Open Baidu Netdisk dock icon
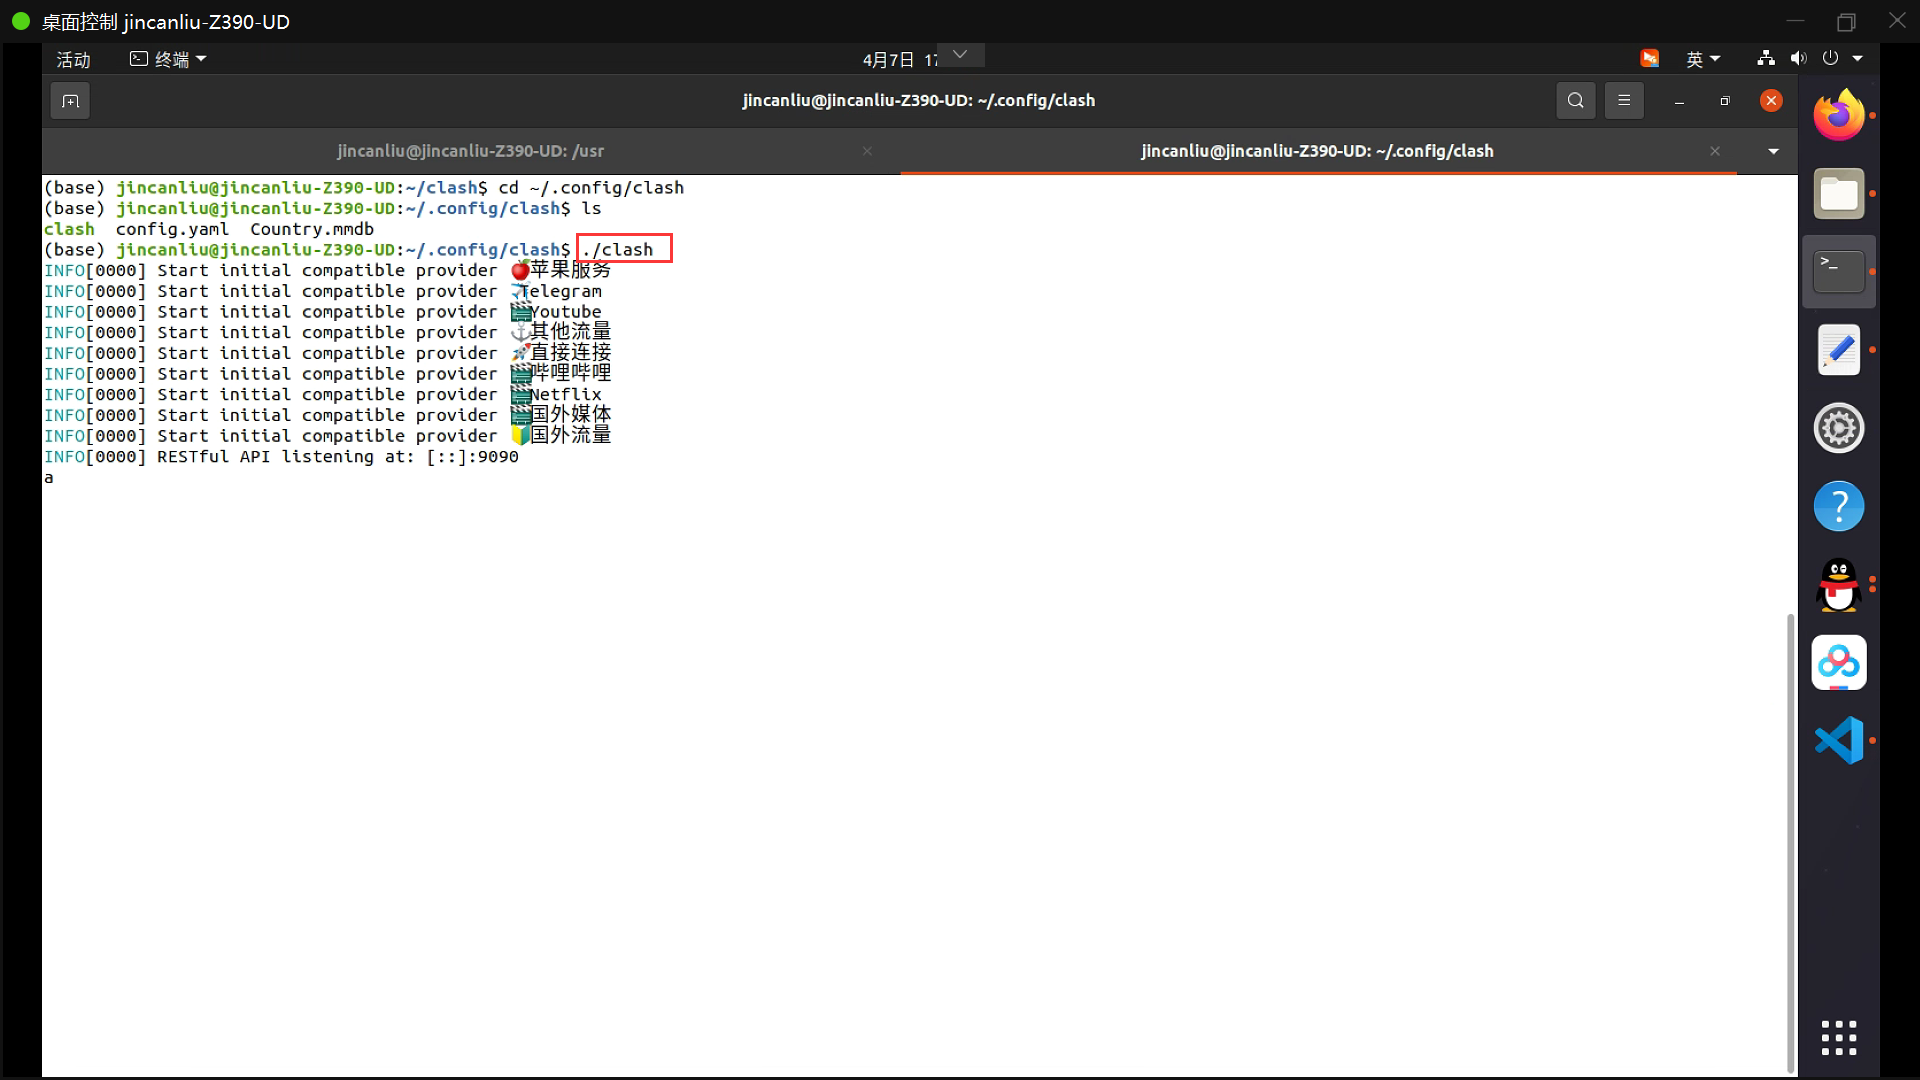Image resolution: width=1920 pixels, height=1080 pixels. coord(1838,662)
